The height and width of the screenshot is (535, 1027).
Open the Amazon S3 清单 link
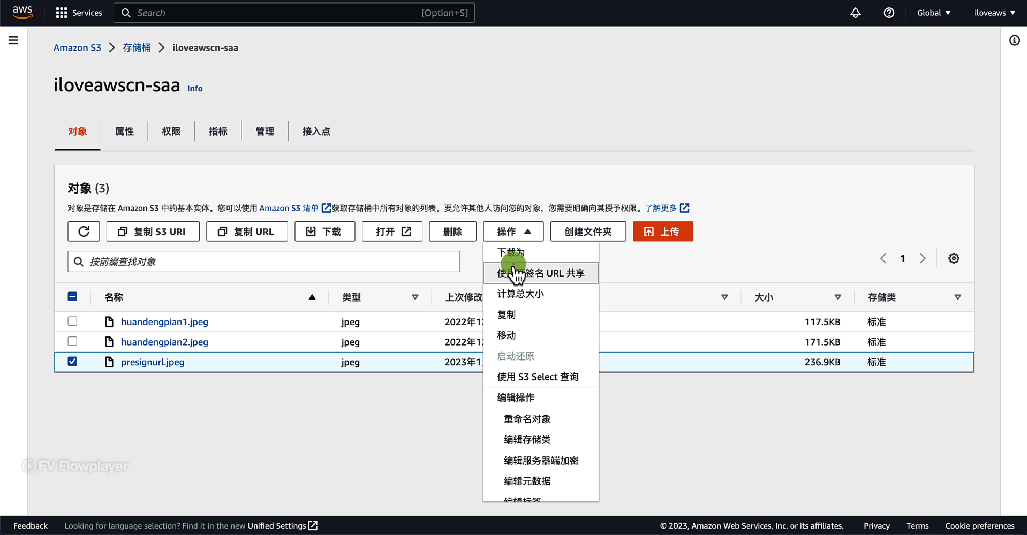coord(289,208)
